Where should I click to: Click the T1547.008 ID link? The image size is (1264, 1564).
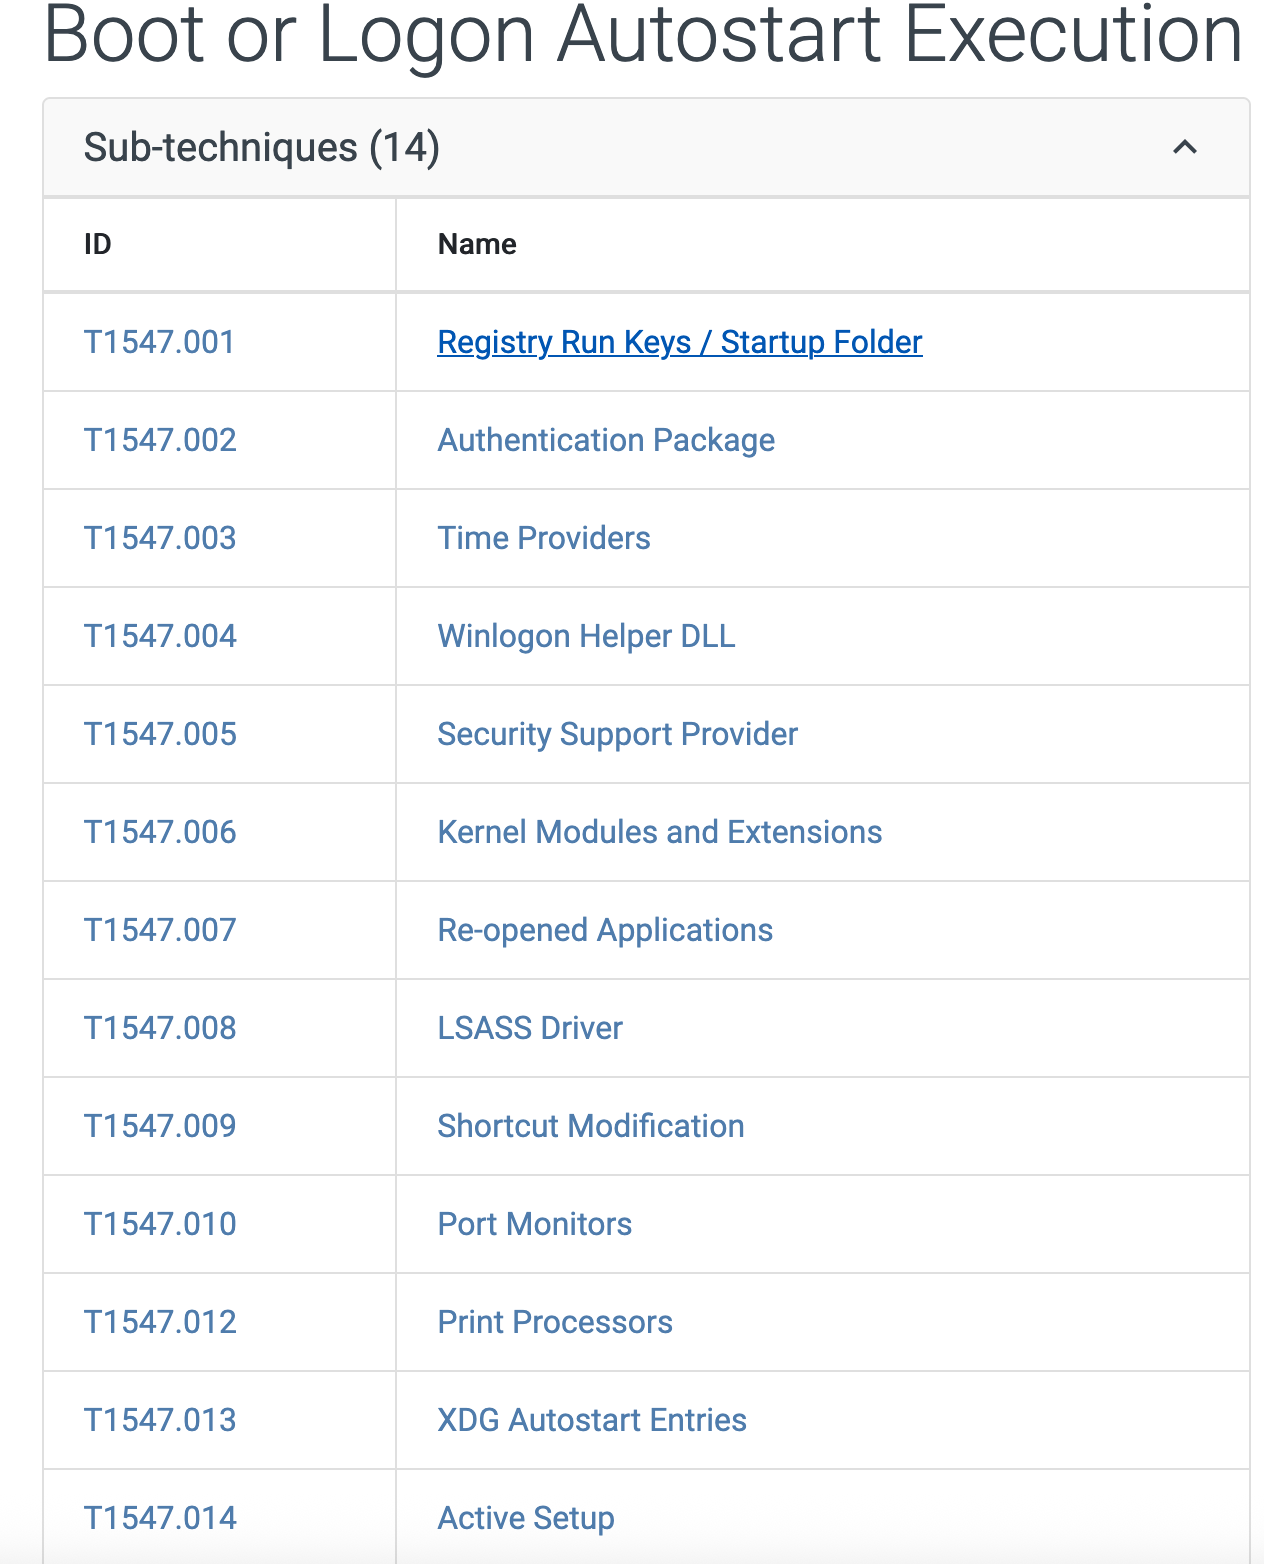click(x=160, y=1028)
